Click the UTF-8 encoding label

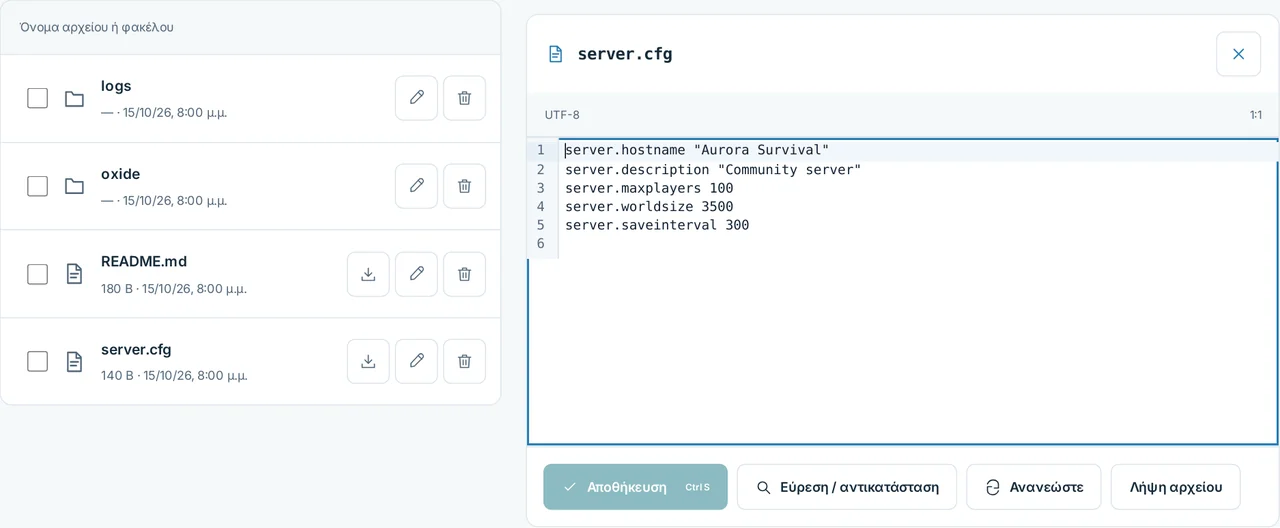tap(562, 115)
